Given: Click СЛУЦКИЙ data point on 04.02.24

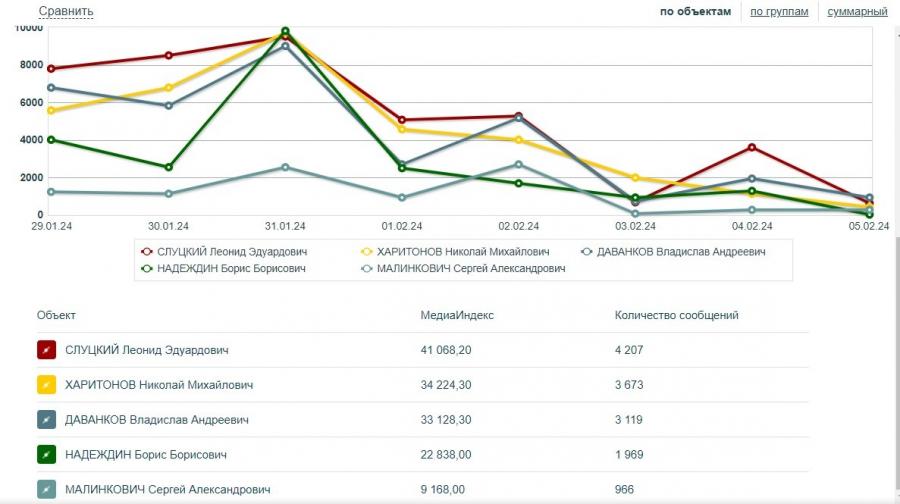Looking at the screenshot, I should pos(751,148).
